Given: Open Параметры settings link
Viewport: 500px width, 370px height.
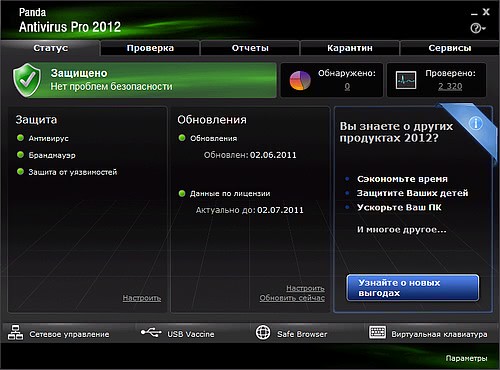Looking at the screenshot, I should point(466,358).
